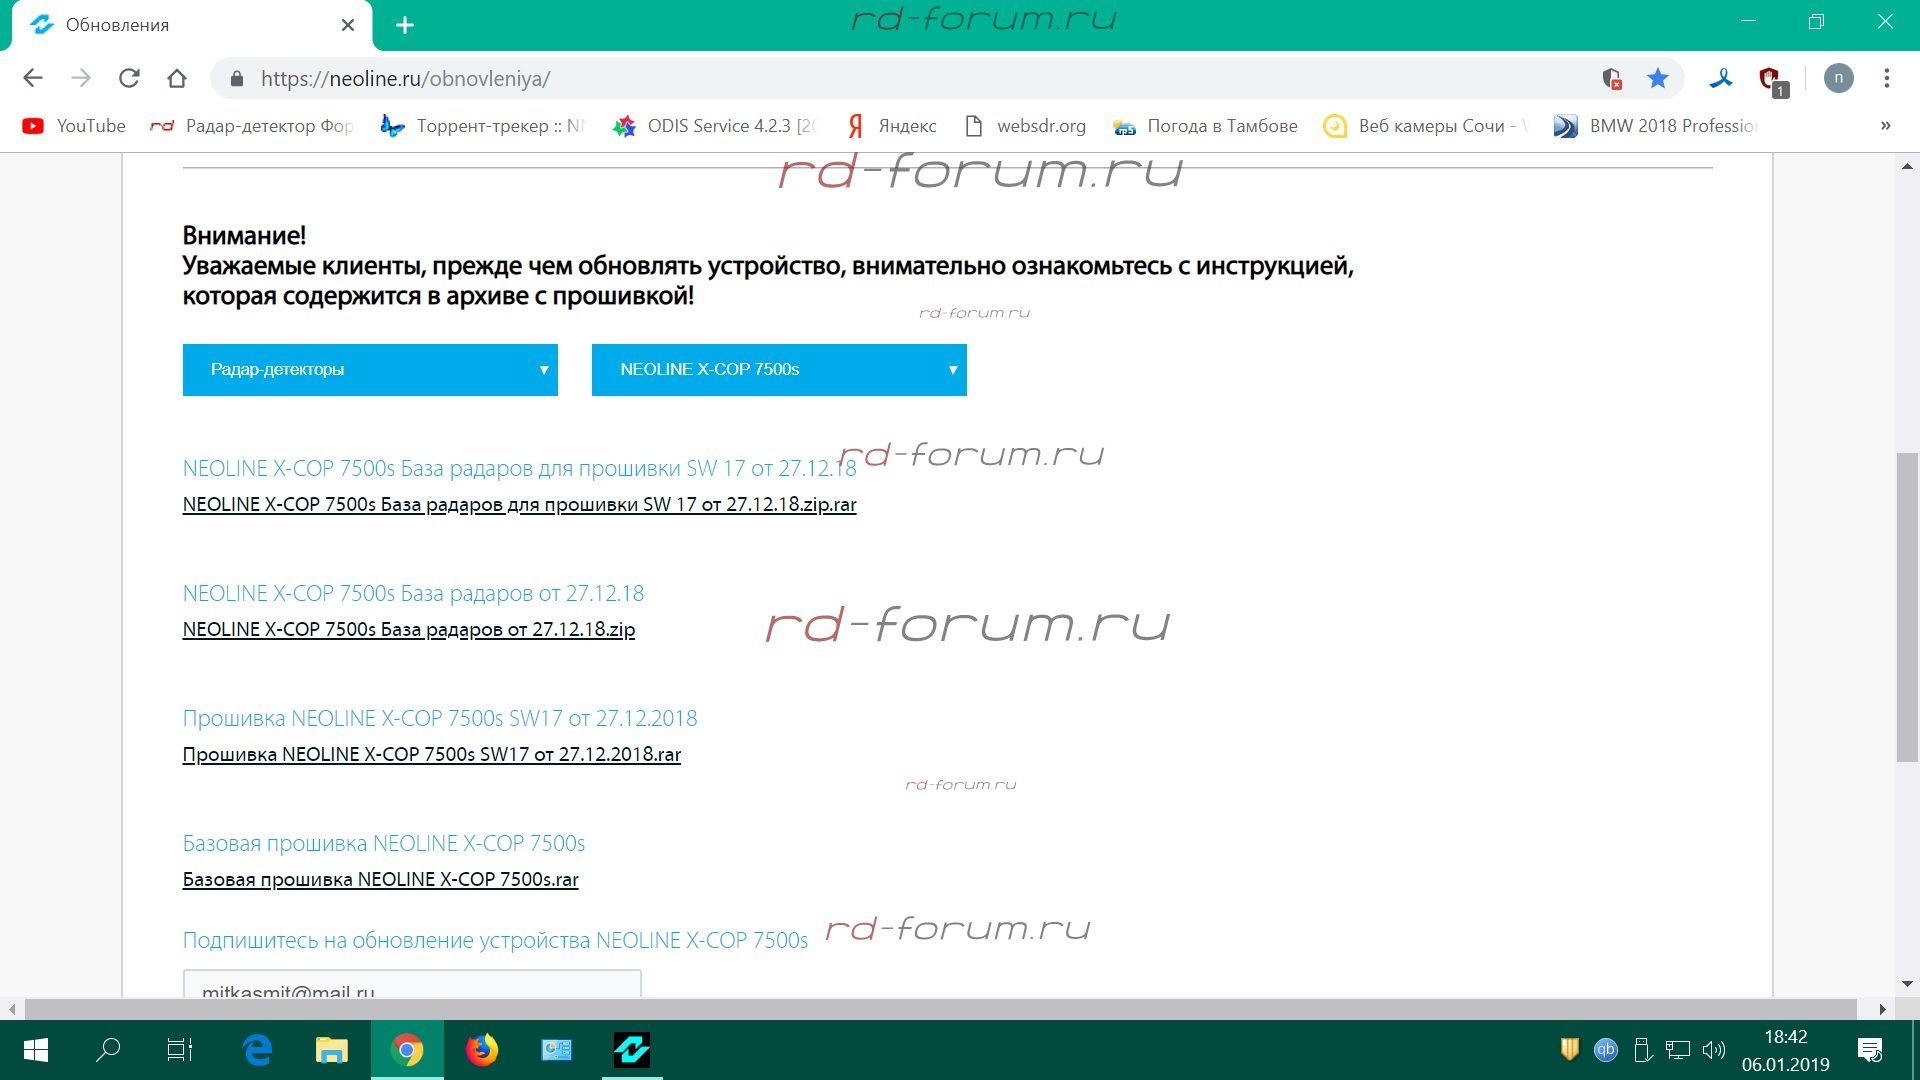Go to the browser home page
Screen dimensions: 1920x1080
[177, 78]
